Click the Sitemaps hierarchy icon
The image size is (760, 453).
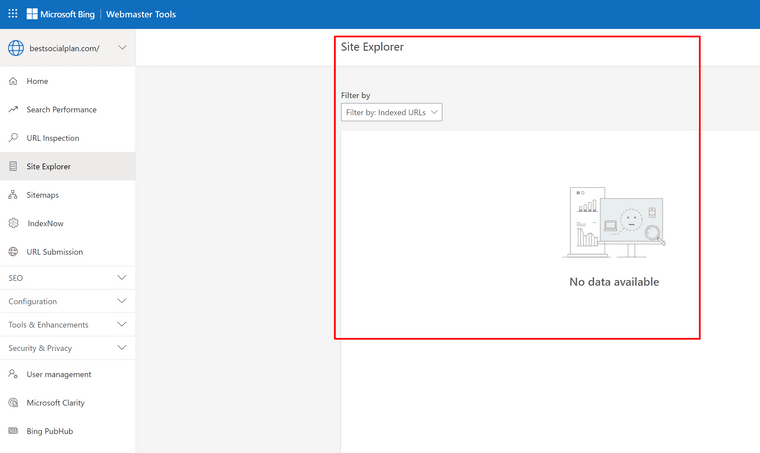tap(13, 195)
